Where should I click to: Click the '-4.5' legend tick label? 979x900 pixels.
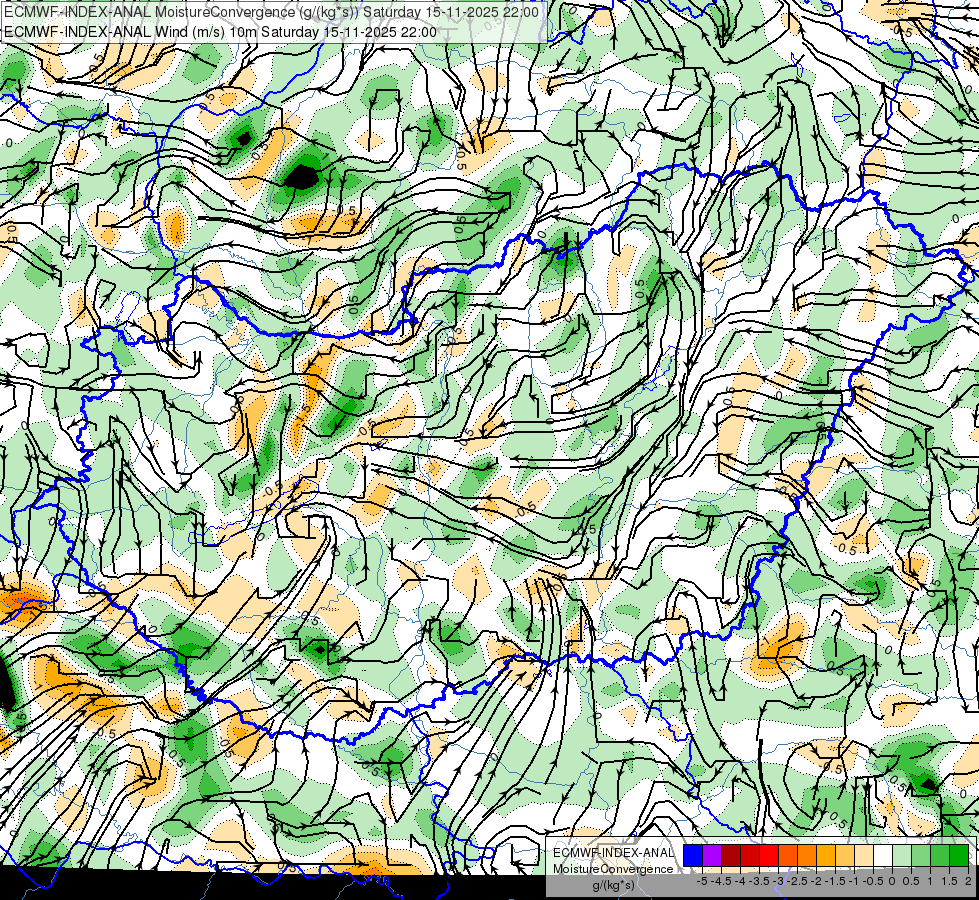[721, 881]
